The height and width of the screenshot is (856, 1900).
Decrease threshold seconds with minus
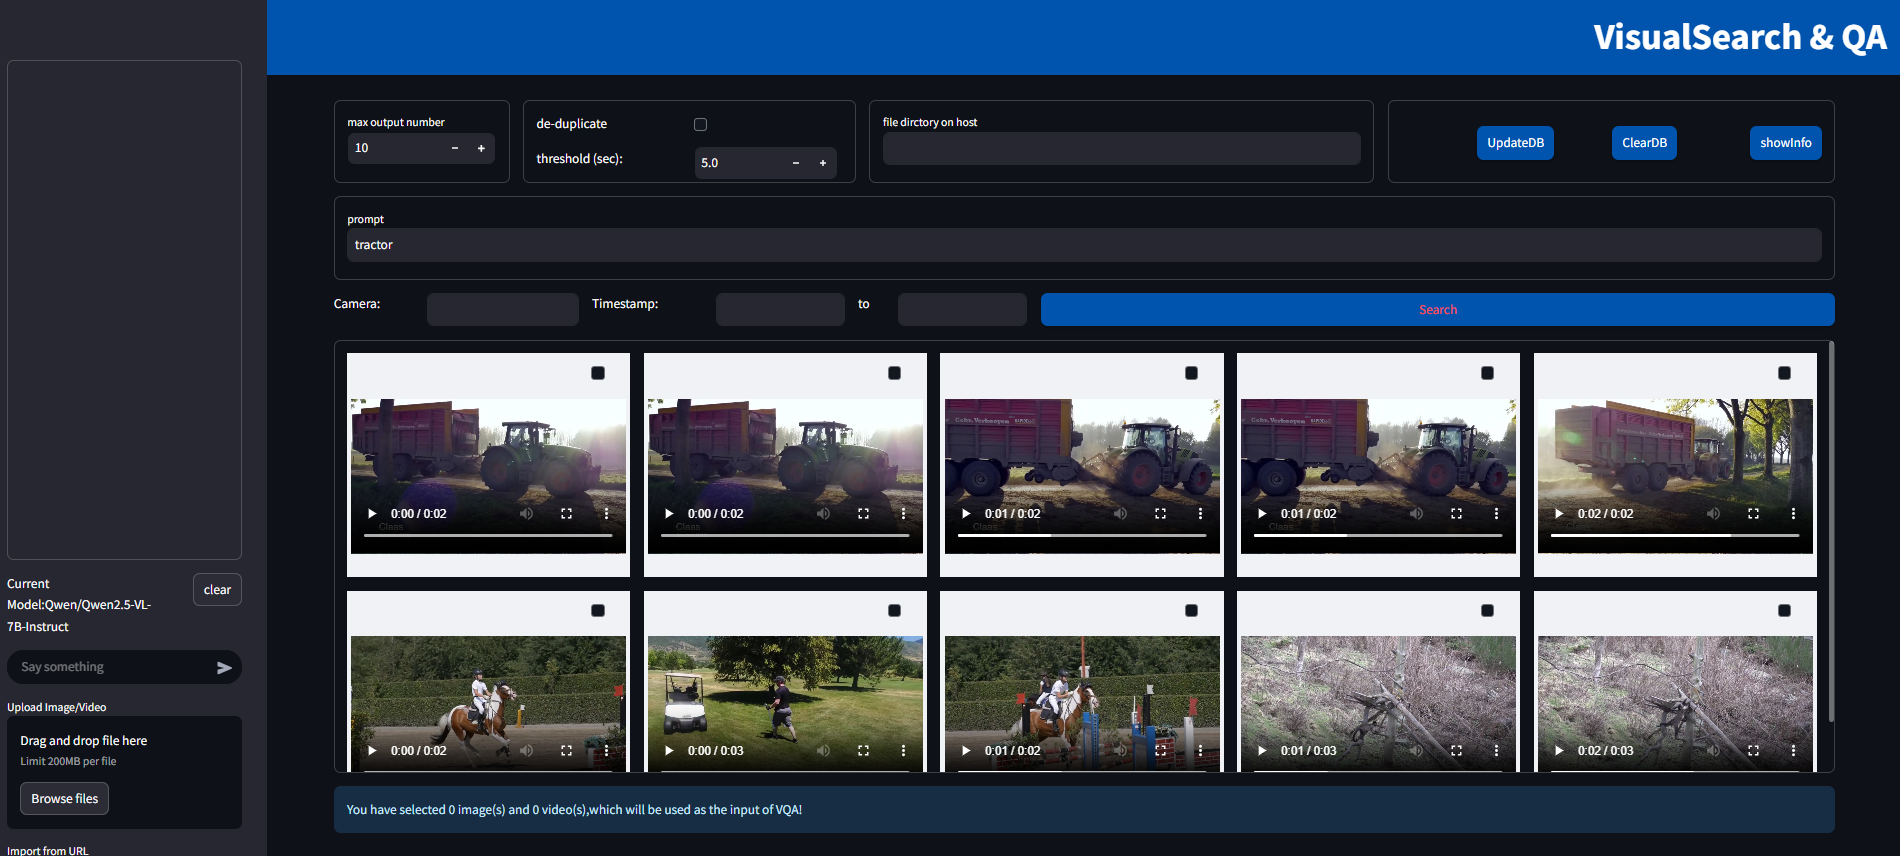(796, 163)
